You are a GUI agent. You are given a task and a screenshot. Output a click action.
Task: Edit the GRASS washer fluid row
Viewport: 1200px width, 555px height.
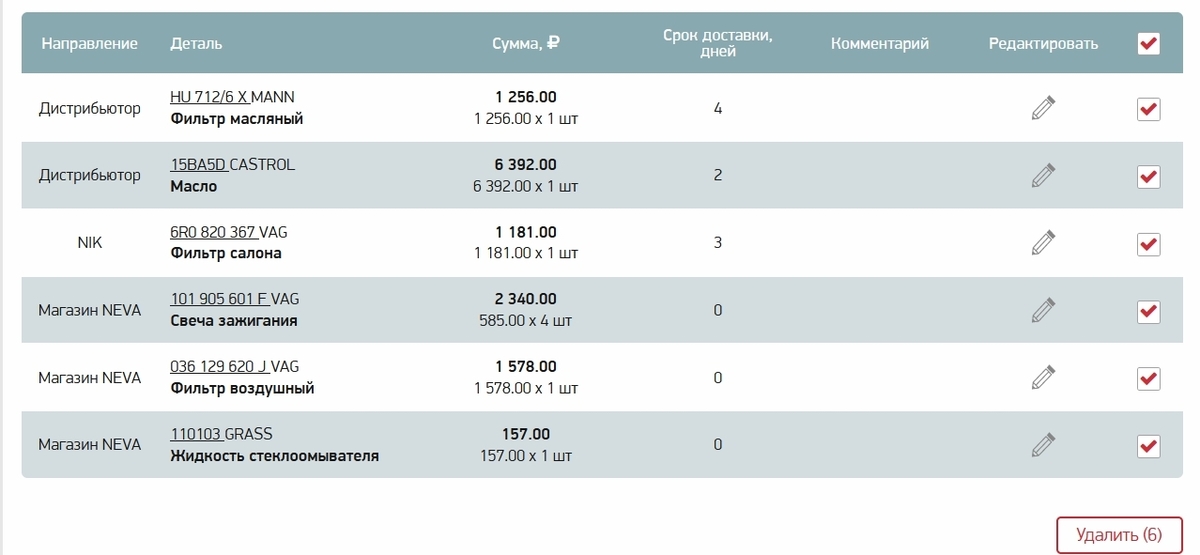pos(1043,444)
